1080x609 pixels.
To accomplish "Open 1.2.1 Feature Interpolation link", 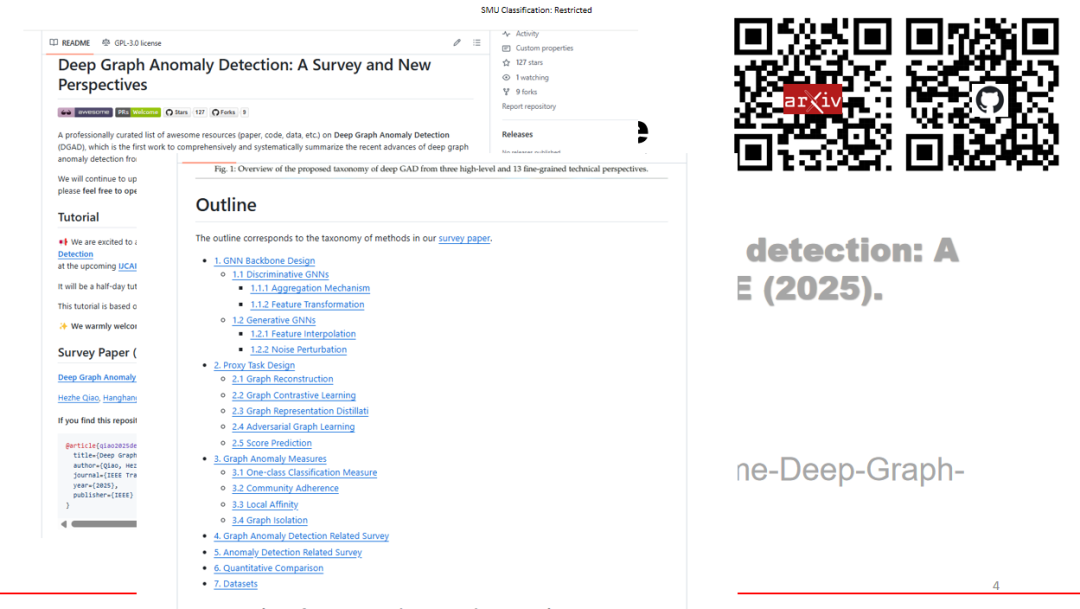I will tap(303, 334).
